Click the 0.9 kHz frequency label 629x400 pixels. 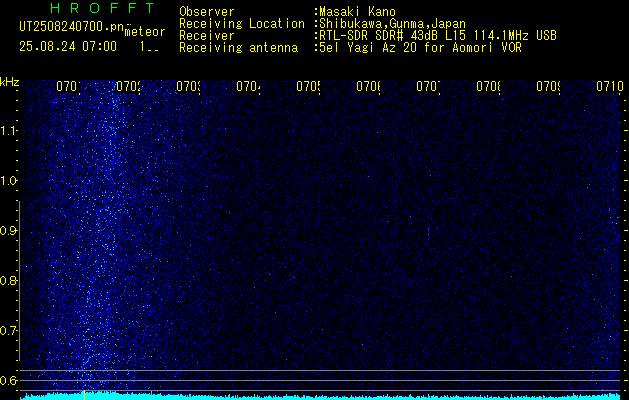(x=9, y=231)
